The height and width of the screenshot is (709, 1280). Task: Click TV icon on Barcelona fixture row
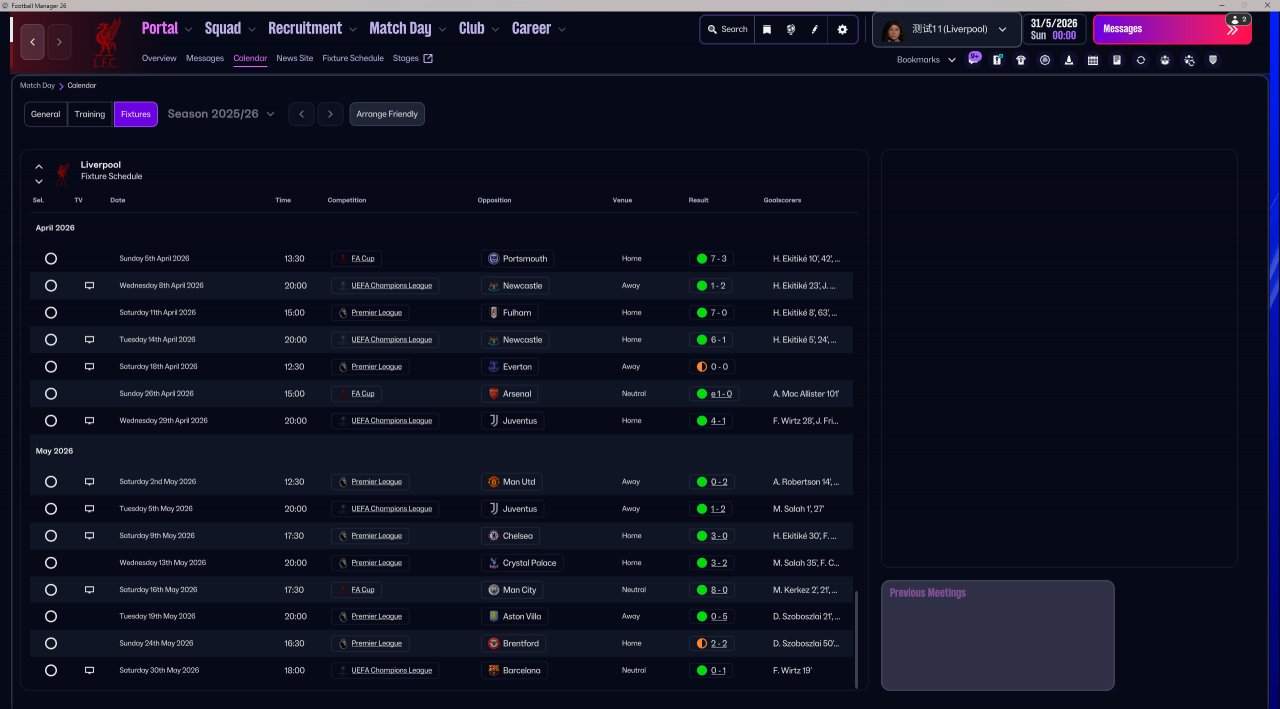pyautogui.click(x=89, y=671)
